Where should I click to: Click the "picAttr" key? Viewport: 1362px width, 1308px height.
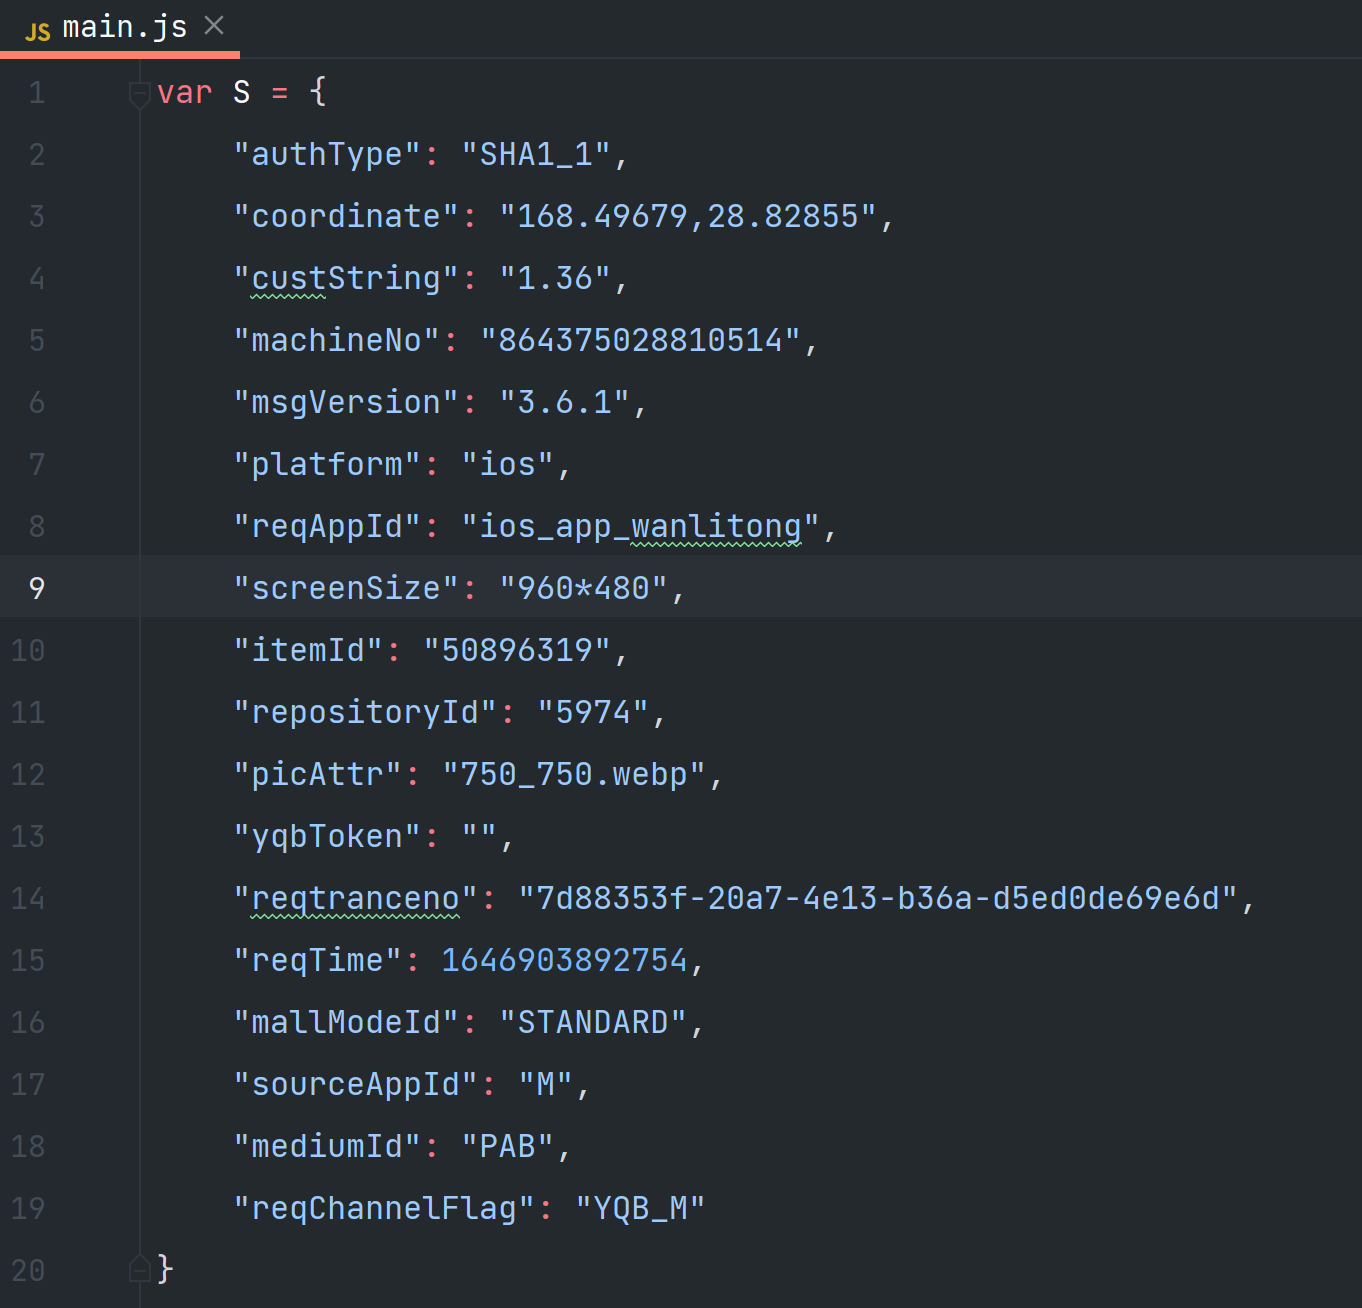(x=317, y=775)
